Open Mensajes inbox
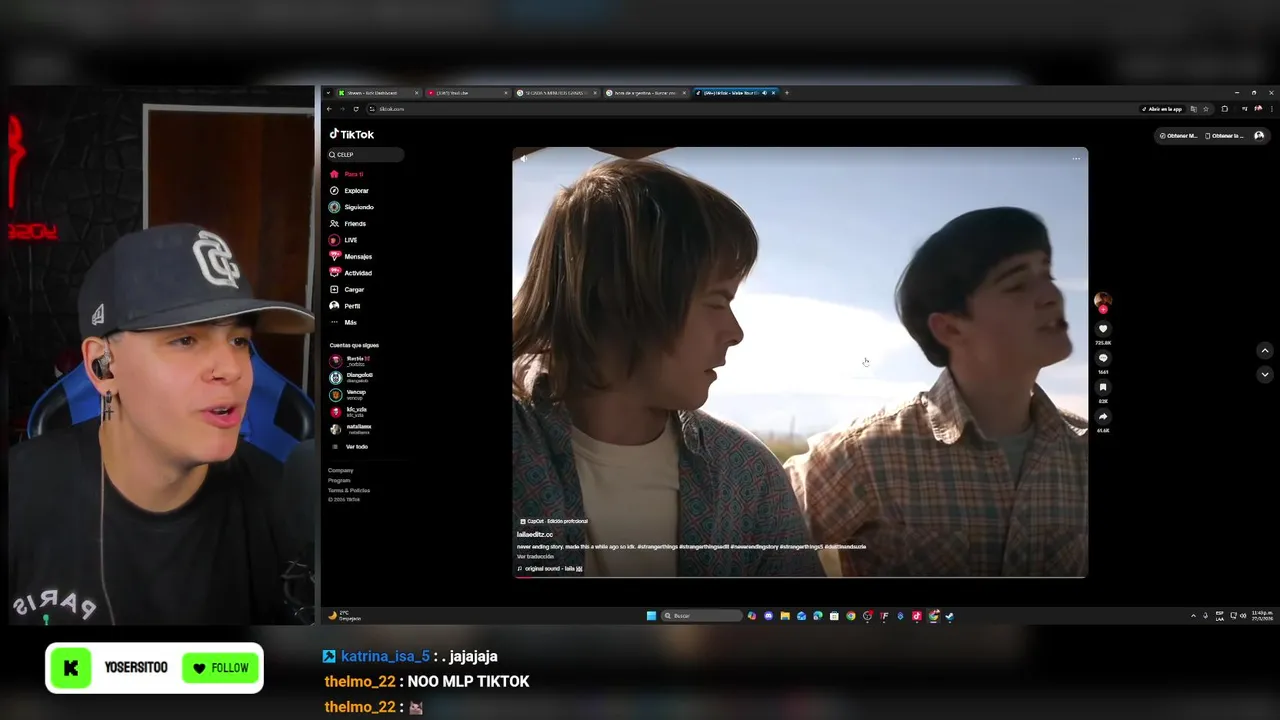Image resolution: width=1280 pixels, height=720 pixels. click(351, 256)
